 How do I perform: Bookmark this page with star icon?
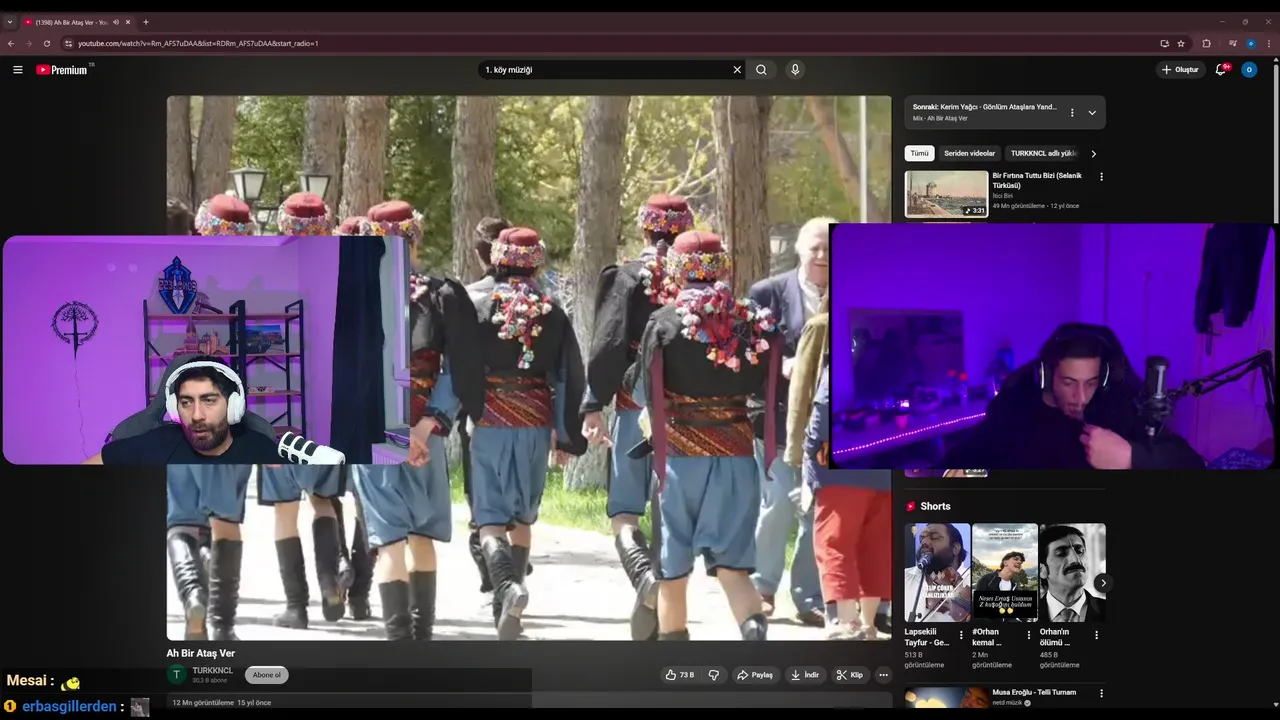tap(1181, 43)
